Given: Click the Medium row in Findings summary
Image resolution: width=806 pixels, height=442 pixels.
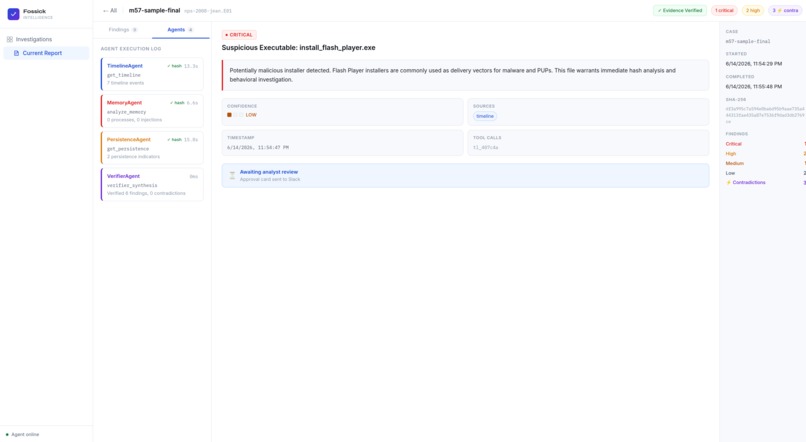Looking at the screenshot, I should 765,163.
